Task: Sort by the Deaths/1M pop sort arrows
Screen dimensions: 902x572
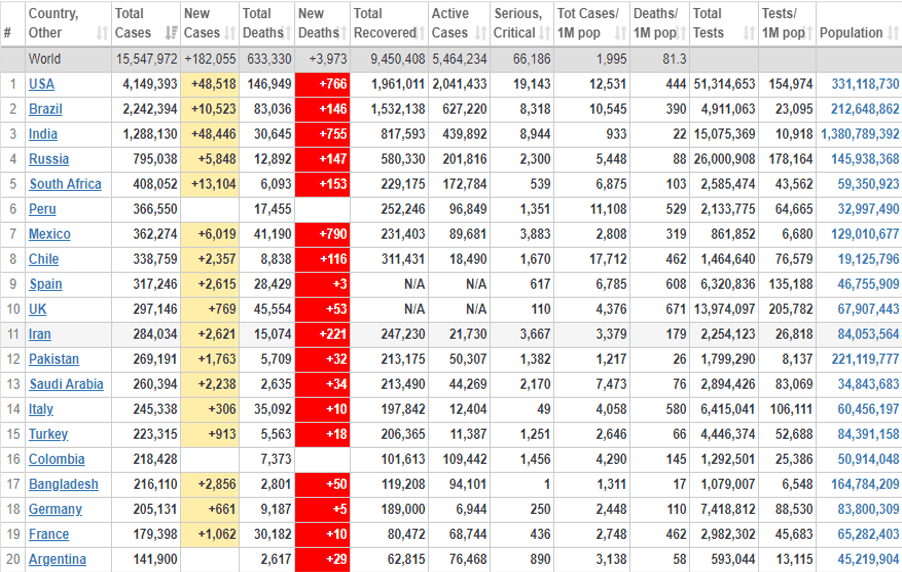Action: pyautogui.click(x=682, y=33)
